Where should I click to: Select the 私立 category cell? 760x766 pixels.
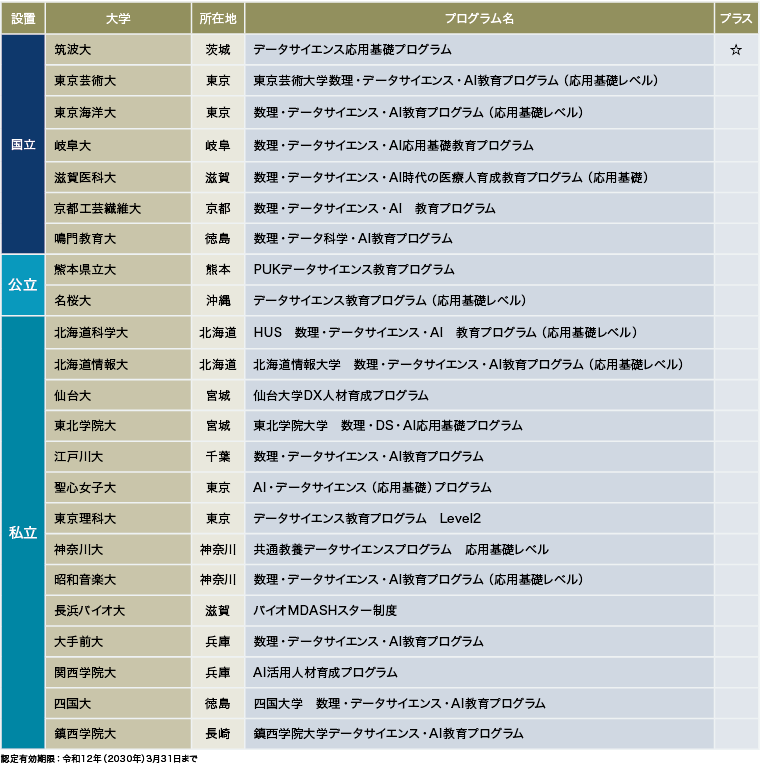[23, 532]
